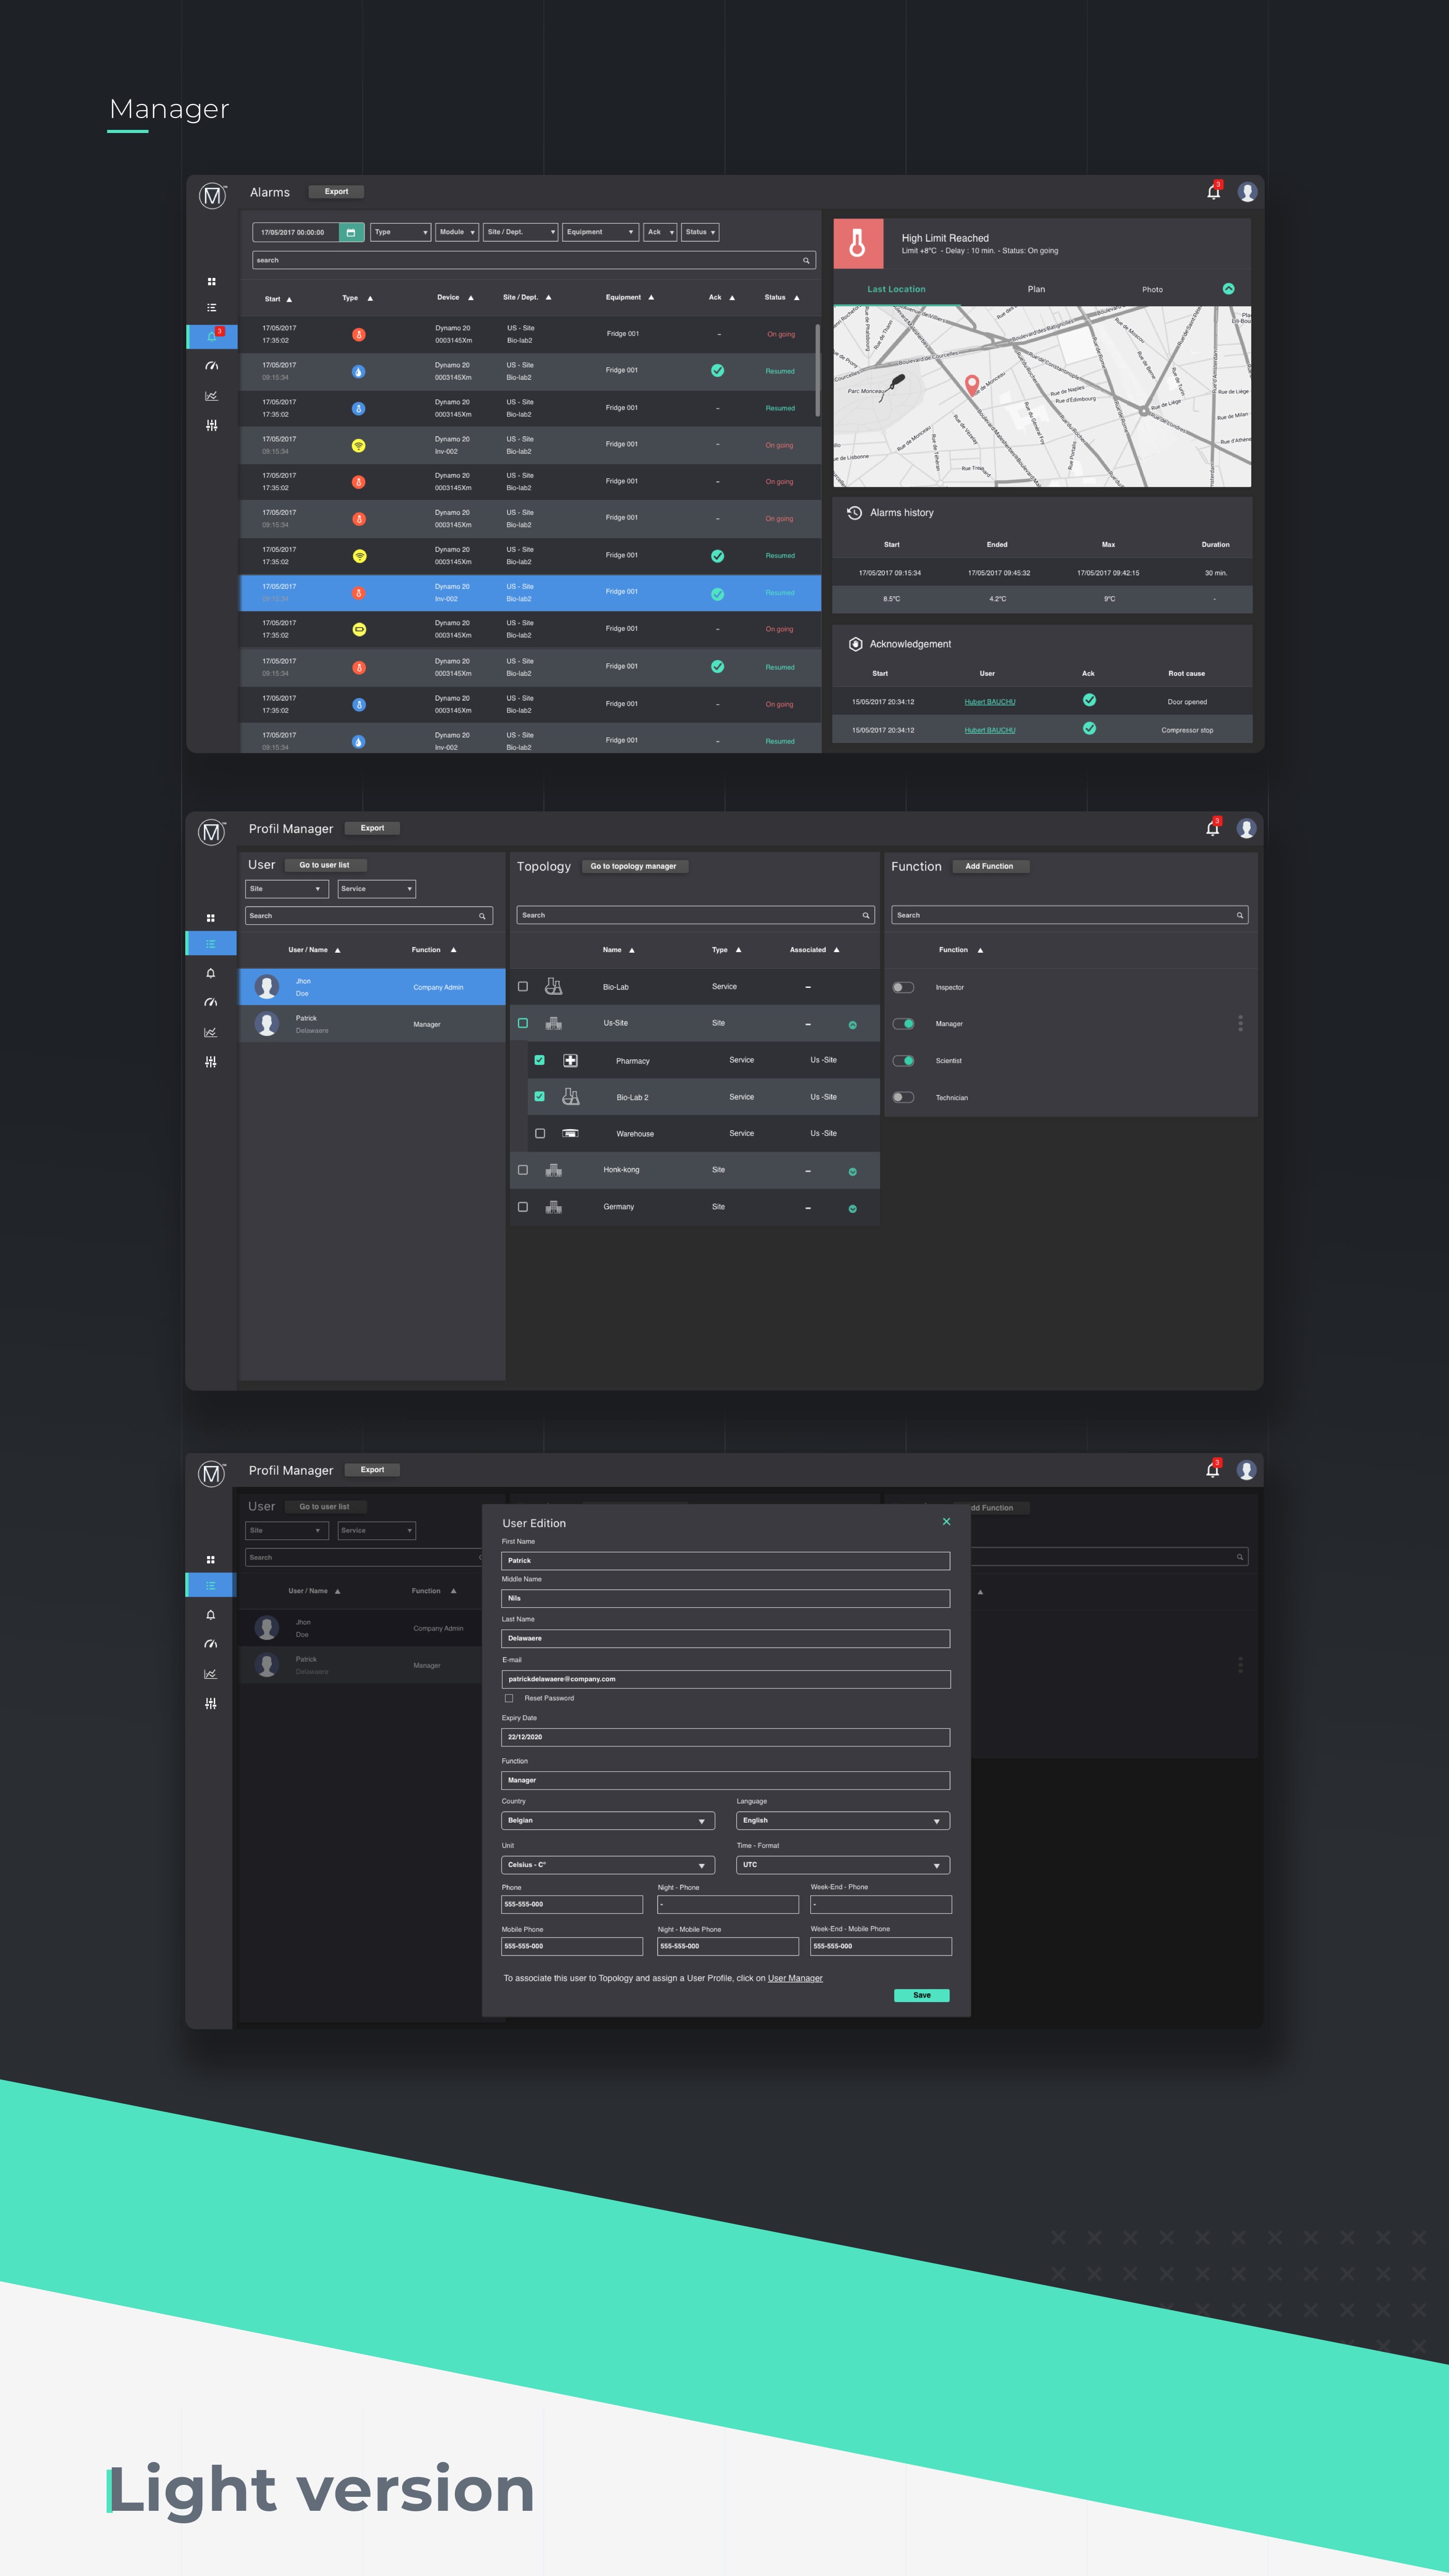Switch to the Photo tab

(x=1152, y=289)
